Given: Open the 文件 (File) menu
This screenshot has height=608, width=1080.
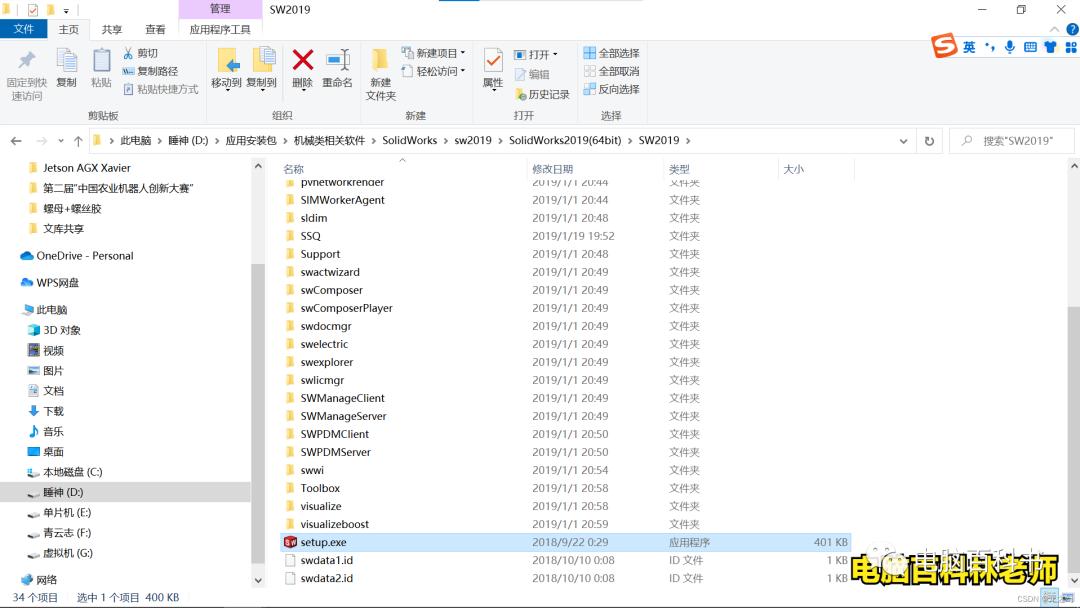Looking at the screenshot, I should [24, 29].
